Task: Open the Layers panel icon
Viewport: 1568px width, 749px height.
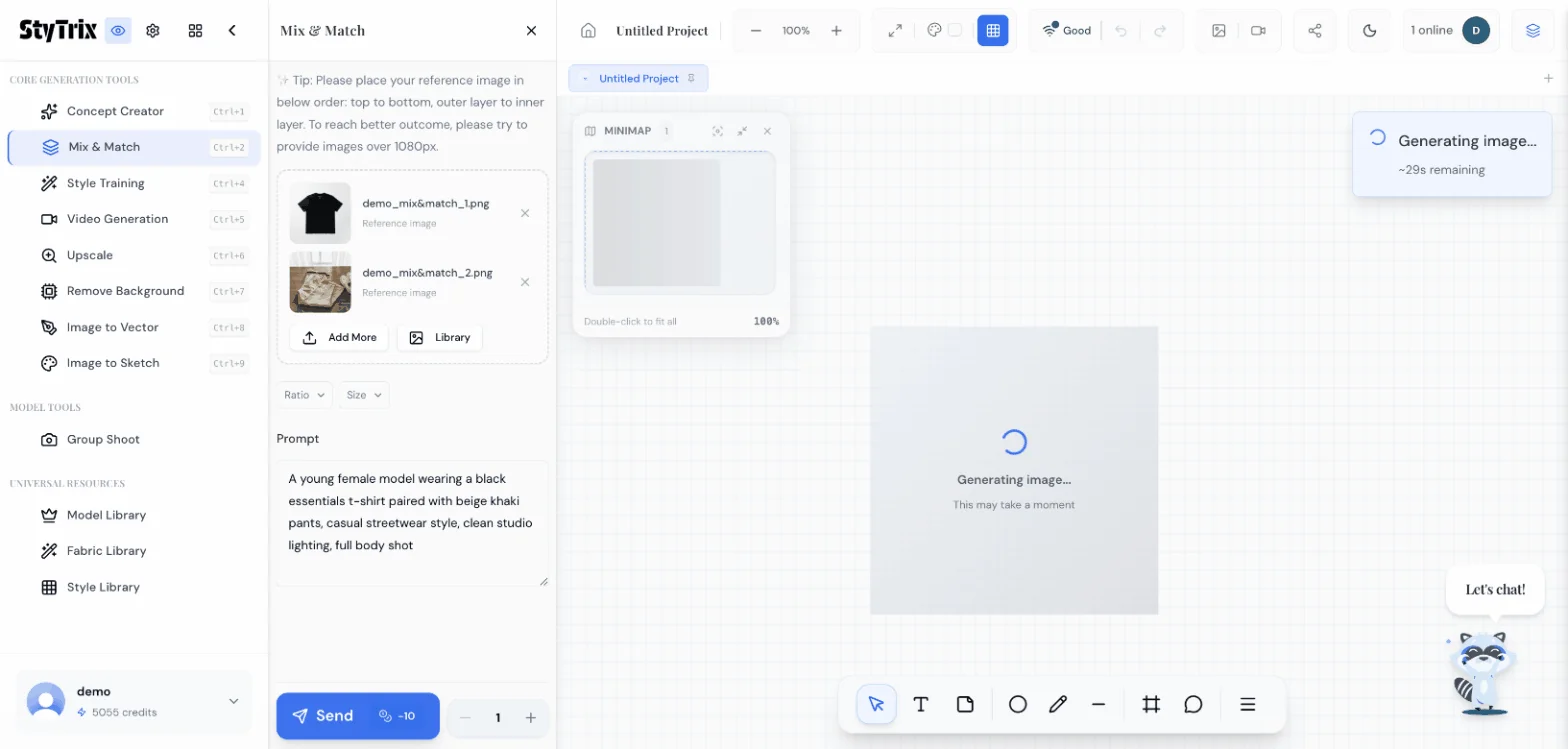Action: [x=1532, y=30]
